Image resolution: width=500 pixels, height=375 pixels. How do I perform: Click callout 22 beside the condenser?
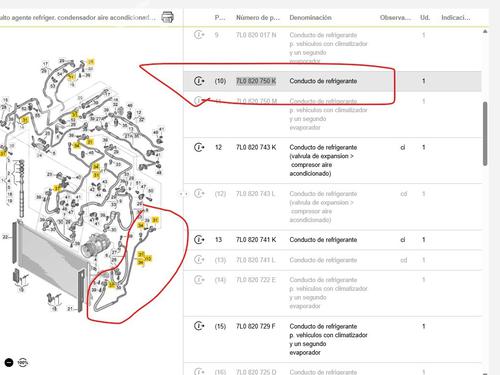tap(5, 237)
